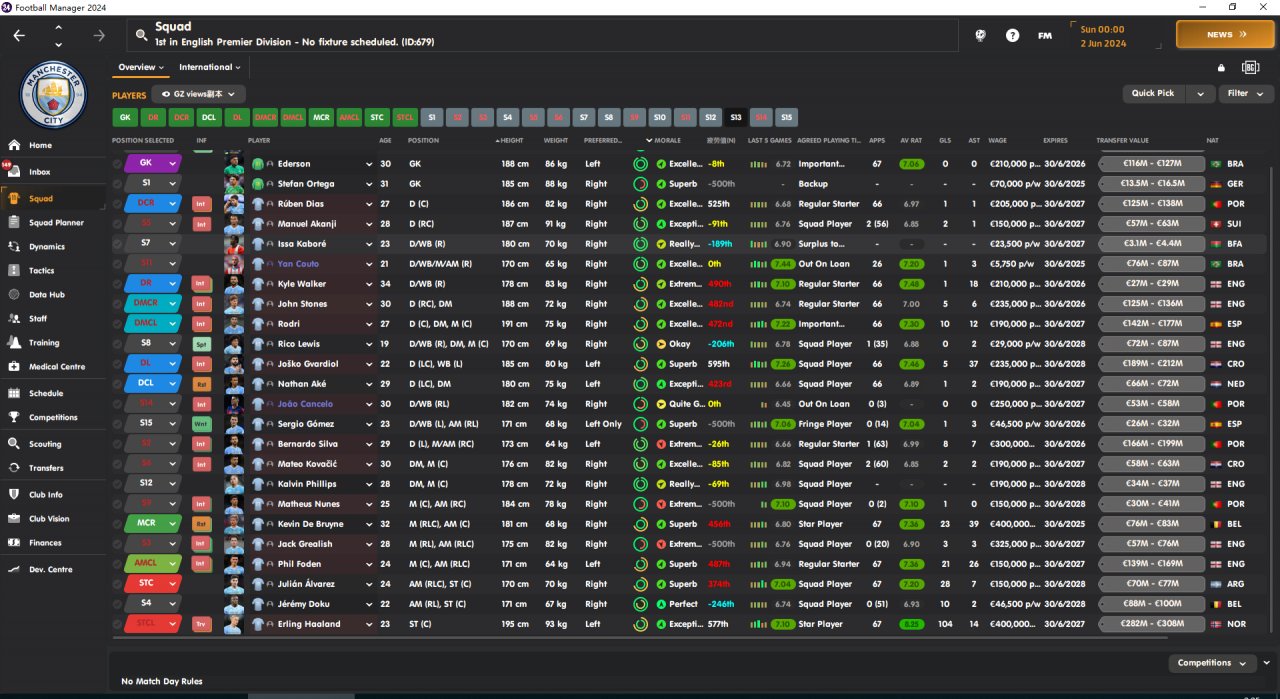
Task: Open the Club Info page
Action: (x=46, y=494)
